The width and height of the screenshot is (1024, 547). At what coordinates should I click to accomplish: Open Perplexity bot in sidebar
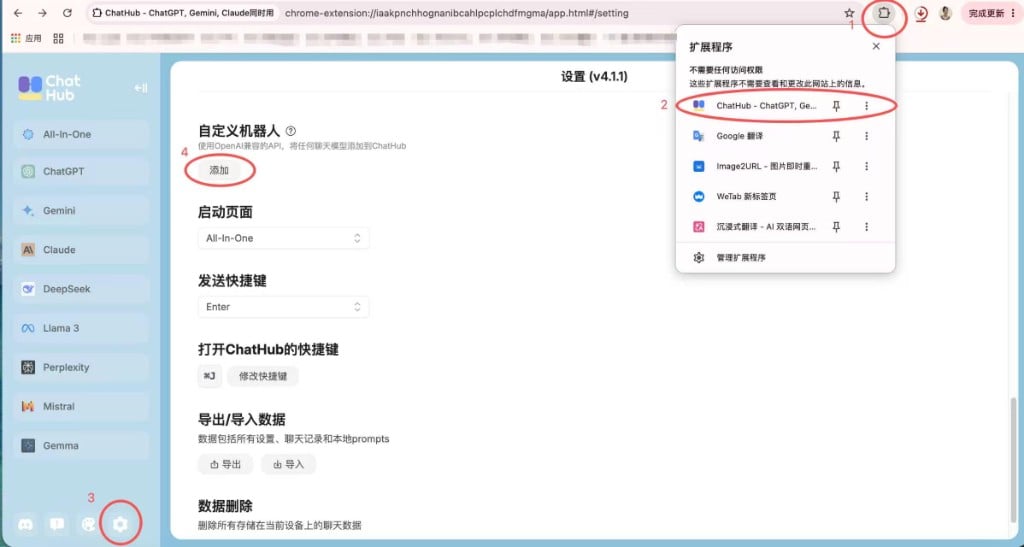[x=81, y=367]
